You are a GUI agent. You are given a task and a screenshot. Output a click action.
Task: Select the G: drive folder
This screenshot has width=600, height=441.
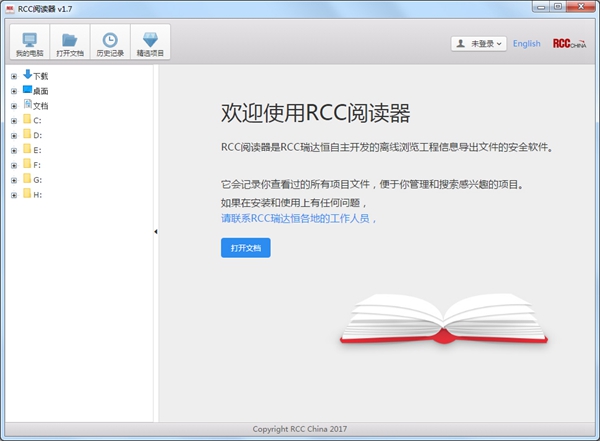coord(37,180)
